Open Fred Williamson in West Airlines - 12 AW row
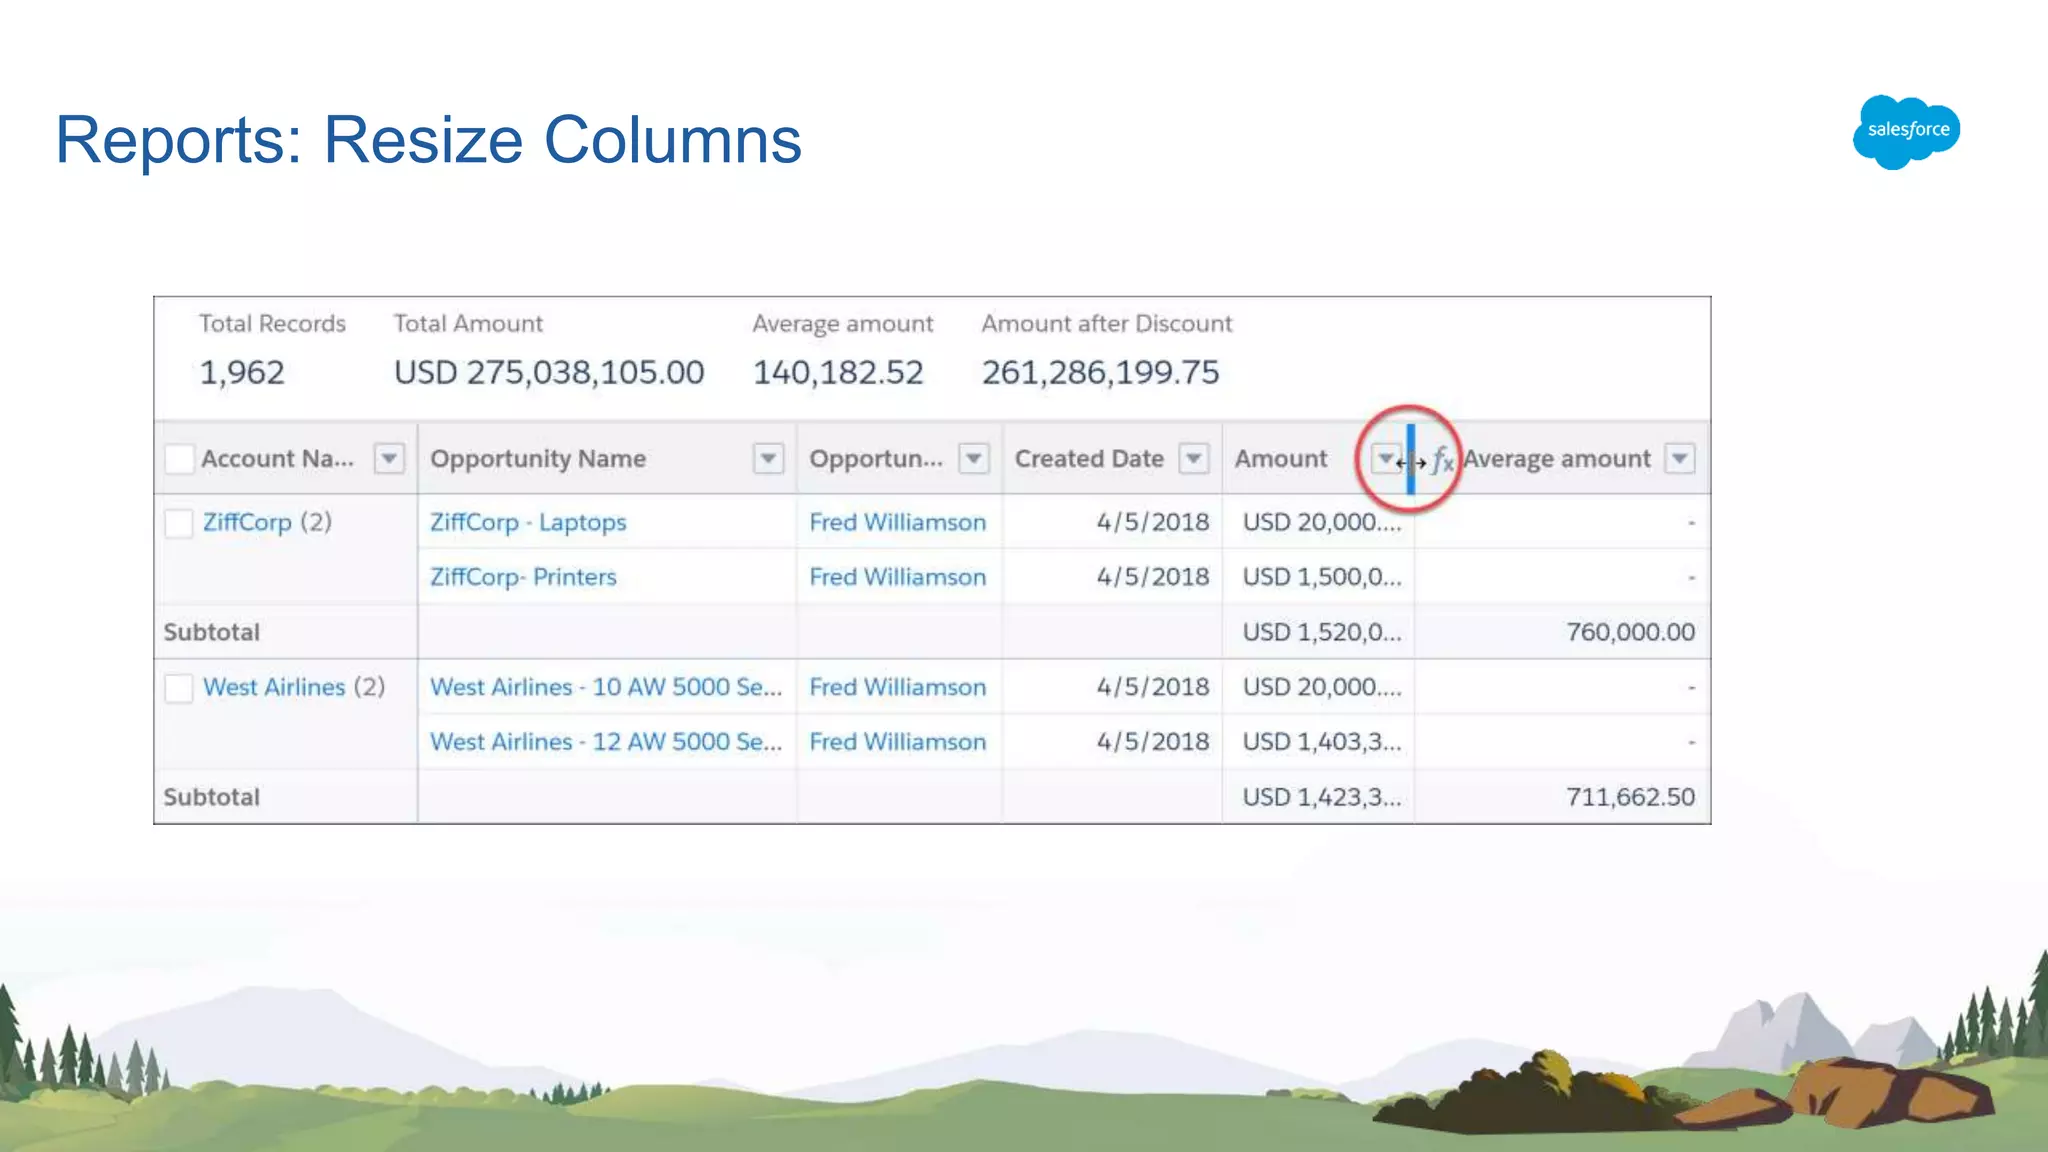2048x1152 pixels. tap(898, 742)
